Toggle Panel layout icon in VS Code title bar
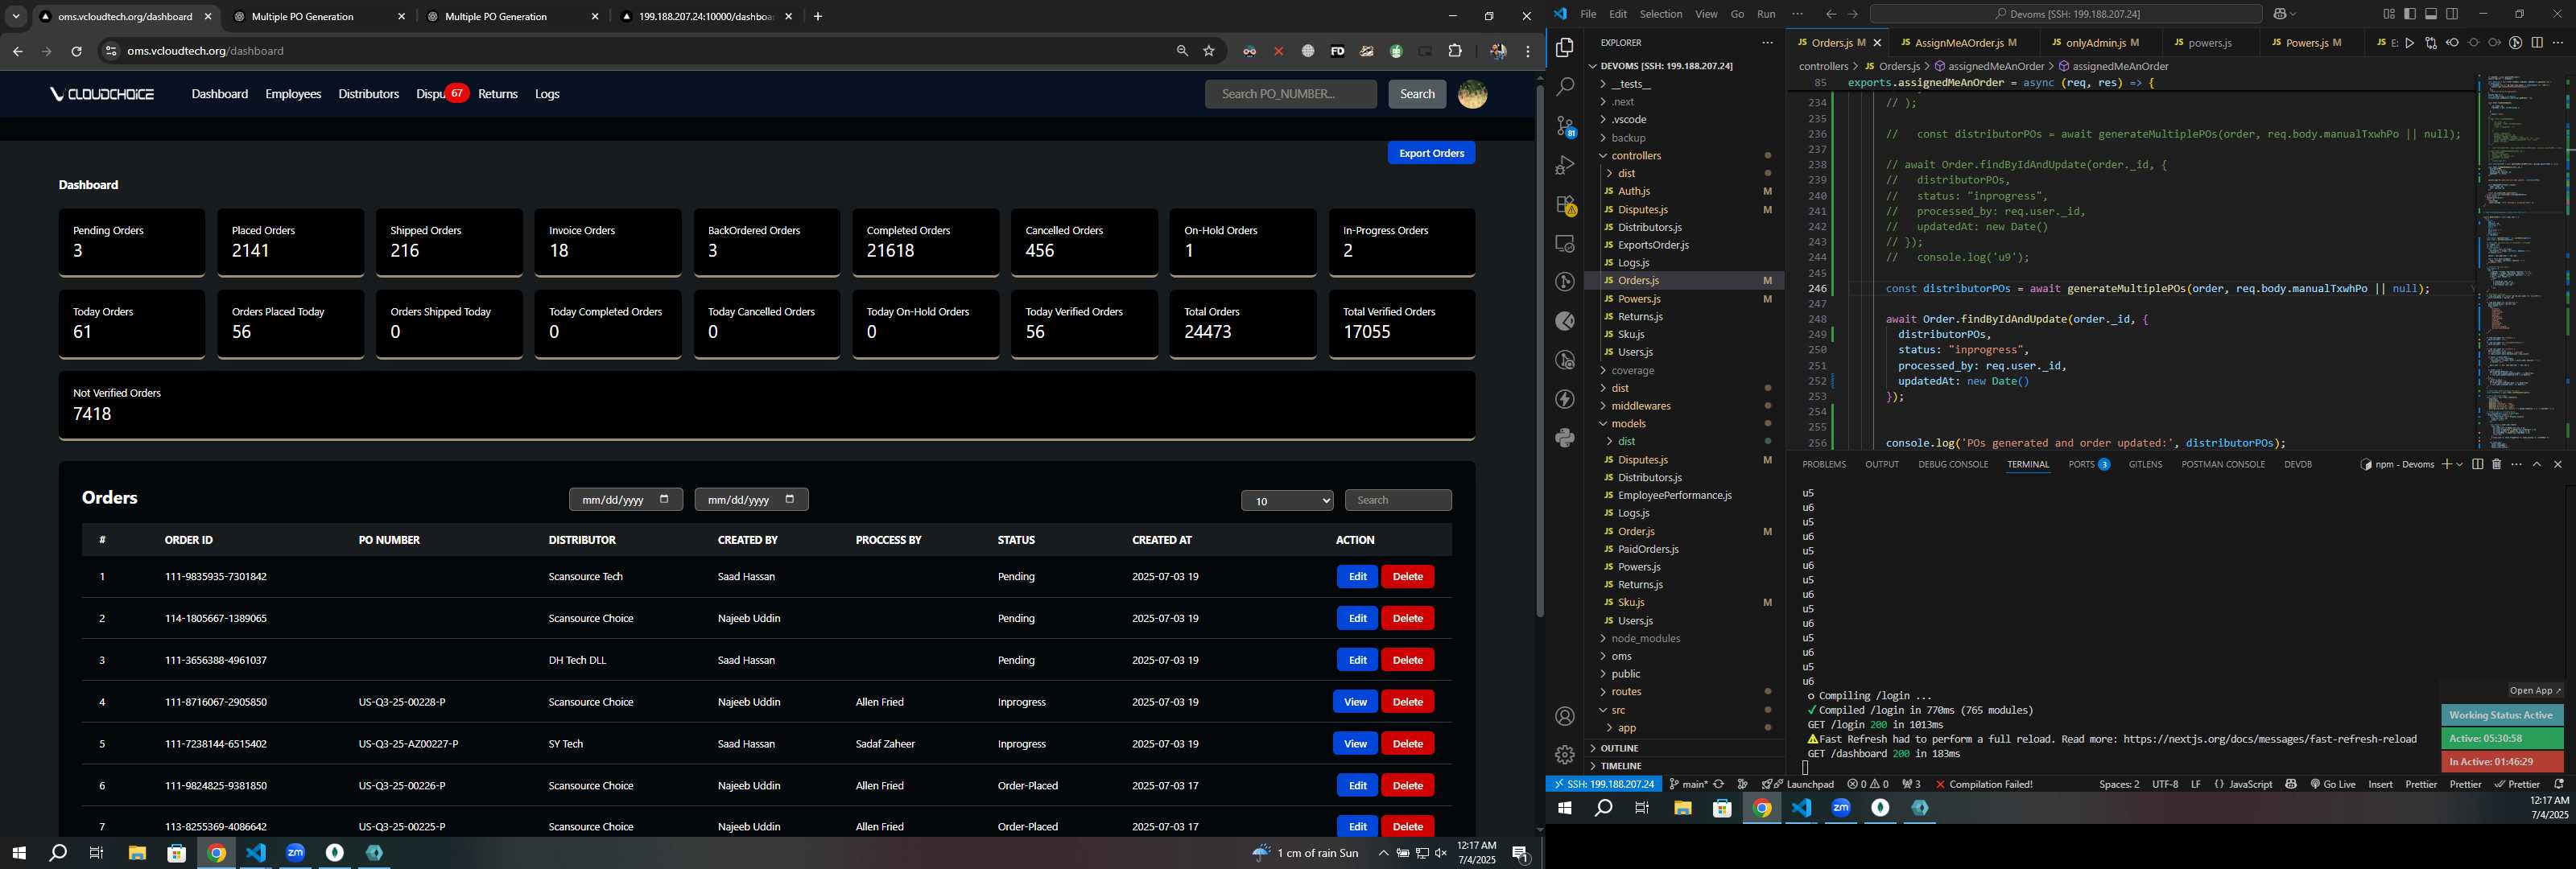 pos(2431,14)
